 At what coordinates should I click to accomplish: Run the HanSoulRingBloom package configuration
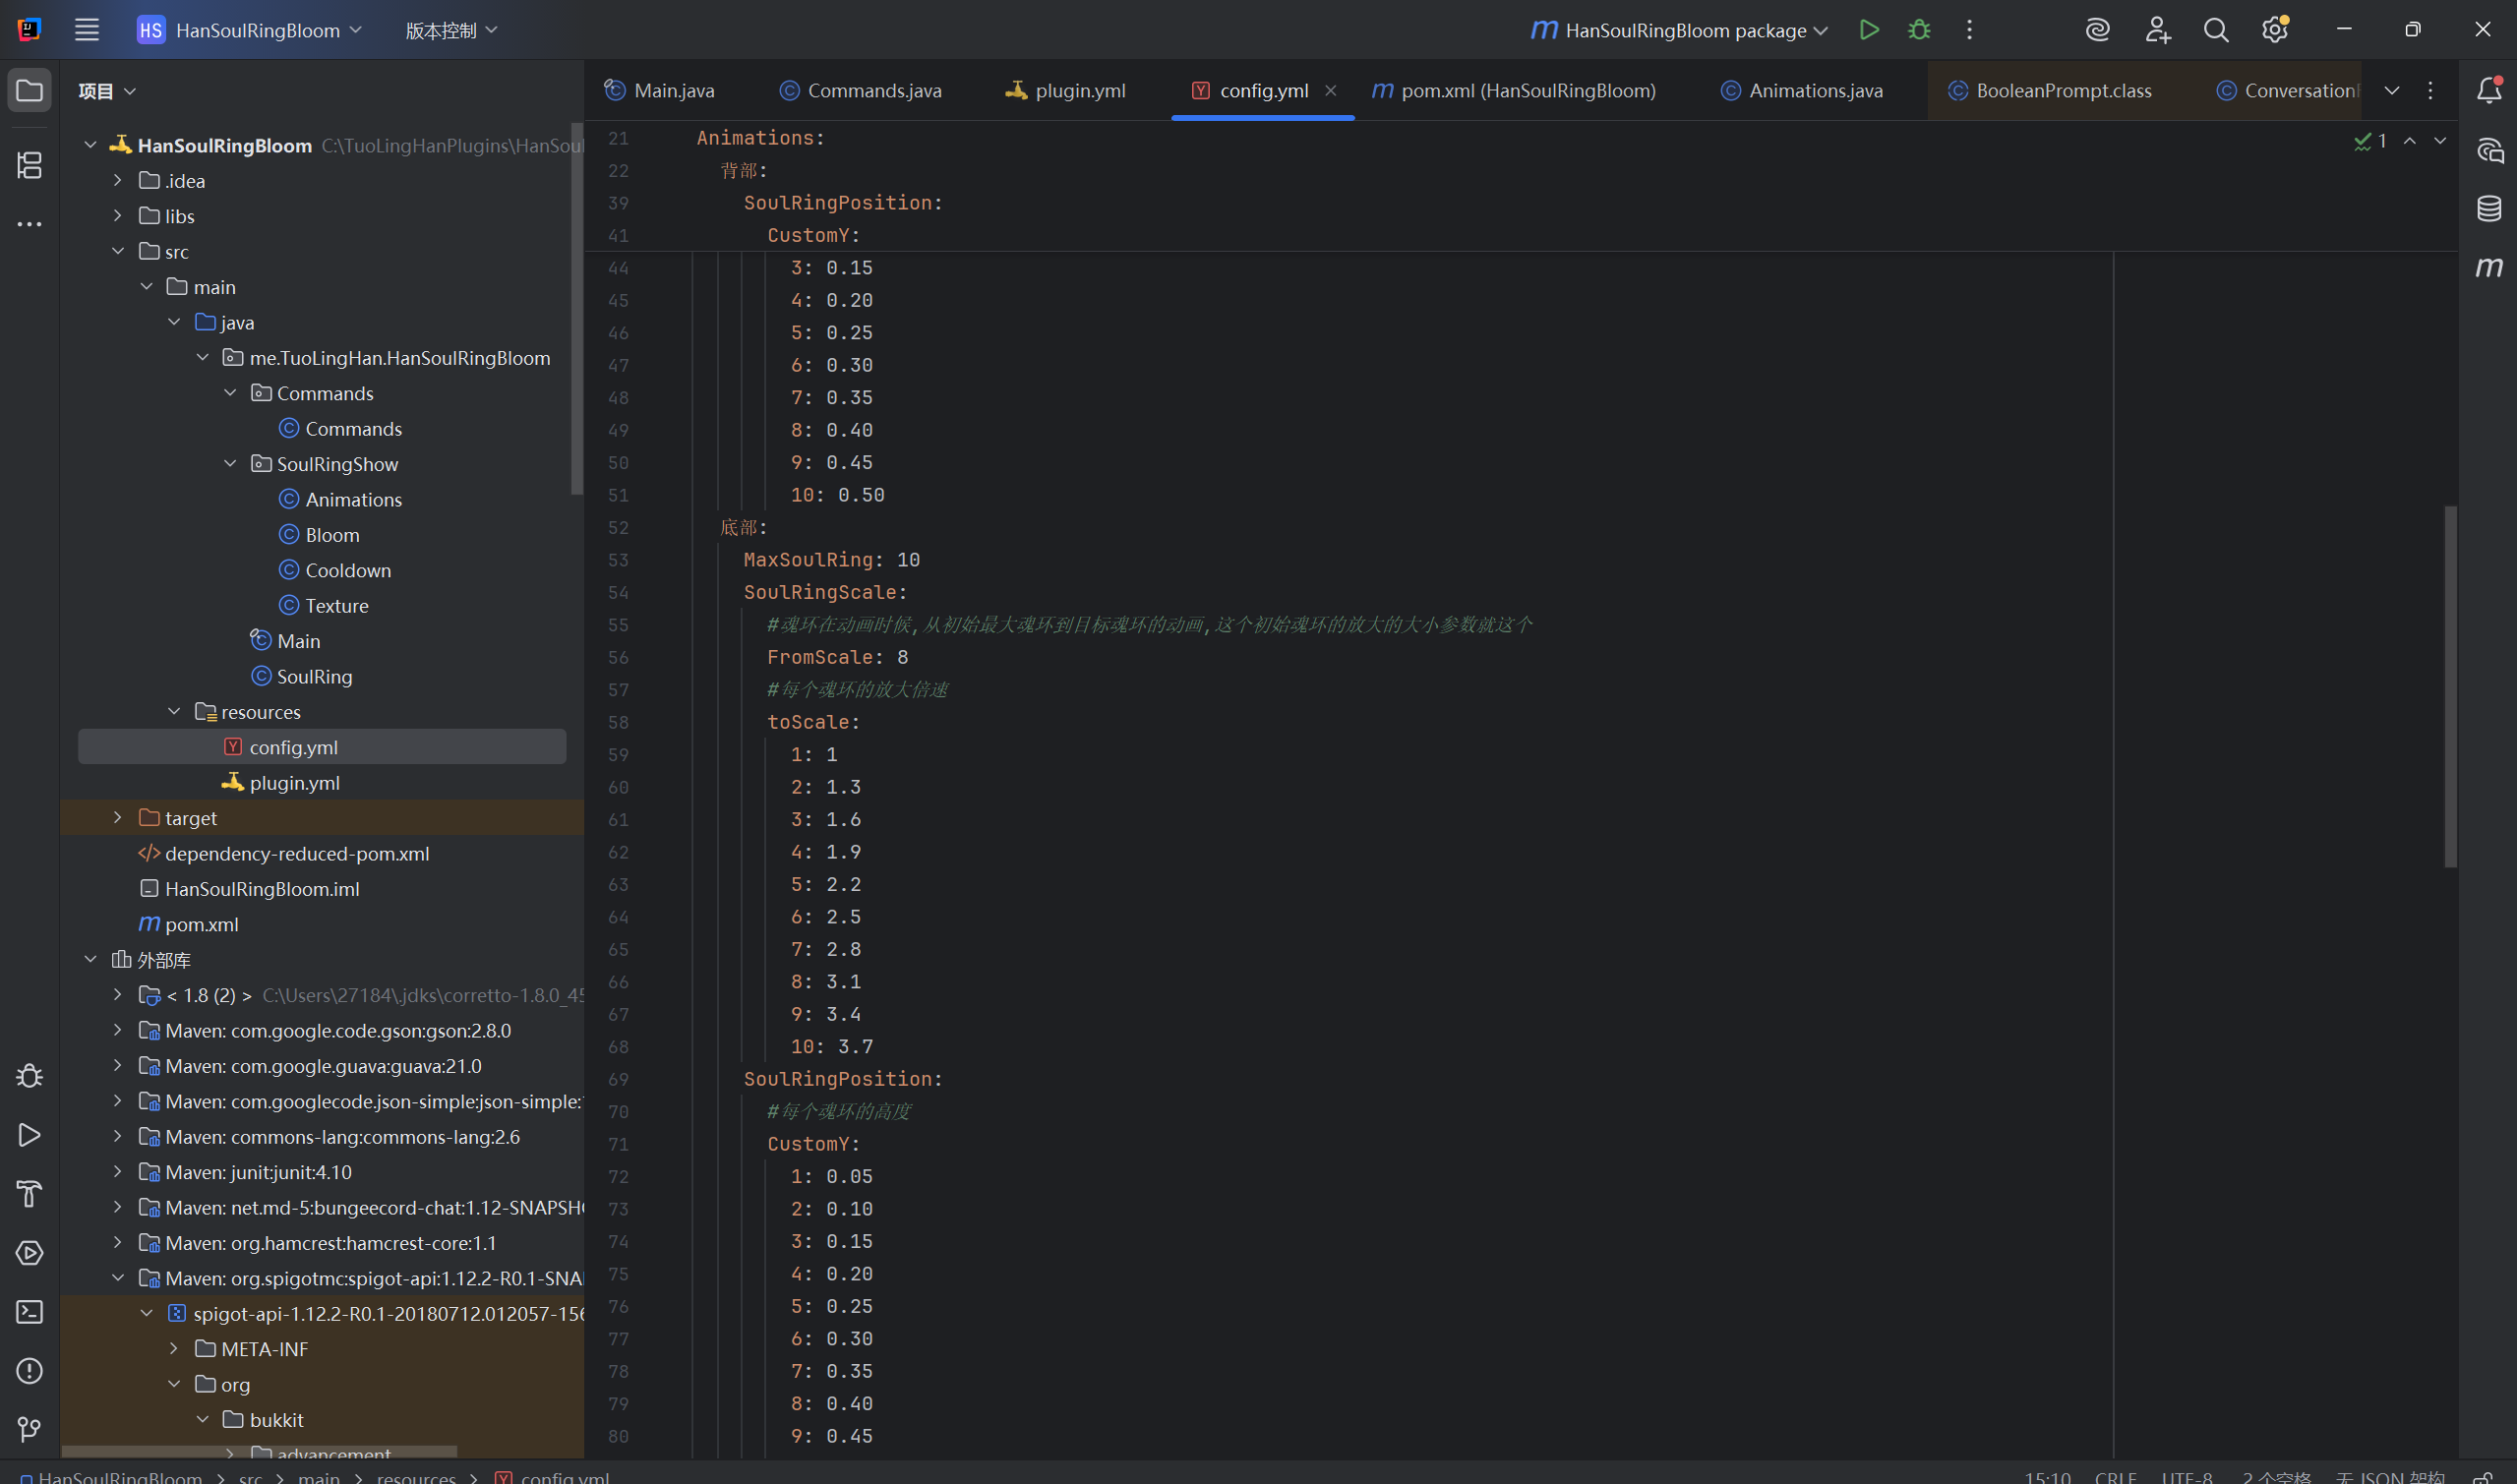click(x=1868, y=30)
